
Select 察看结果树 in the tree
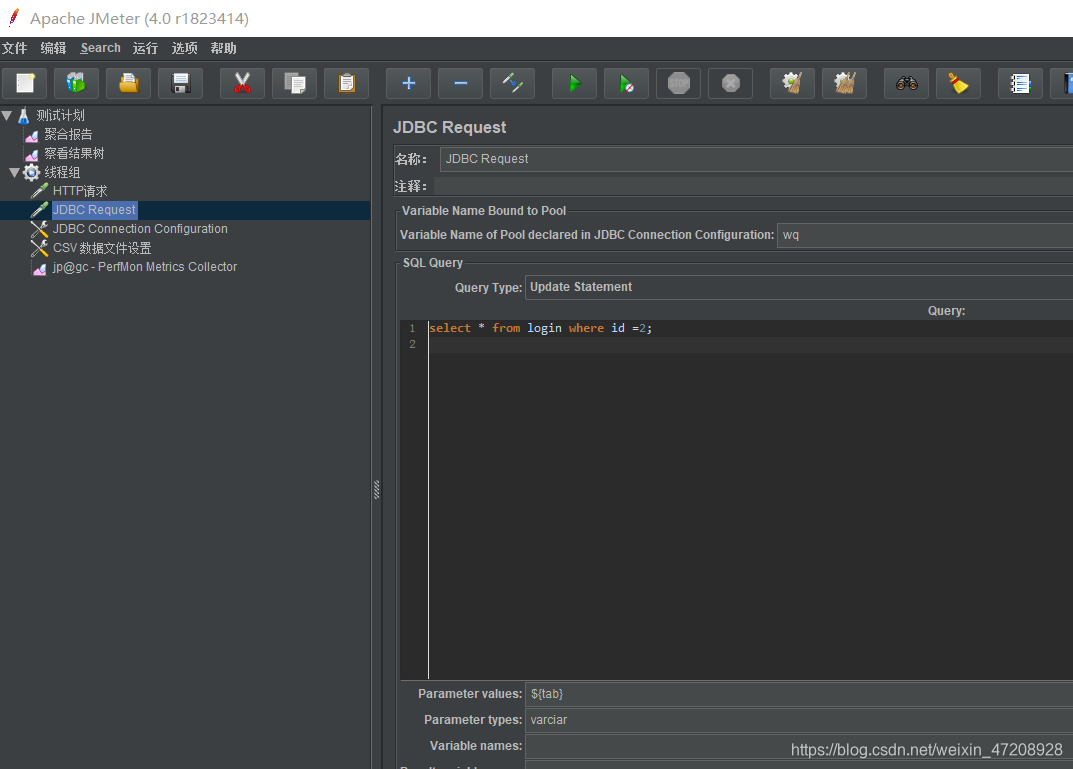(74, 153)
